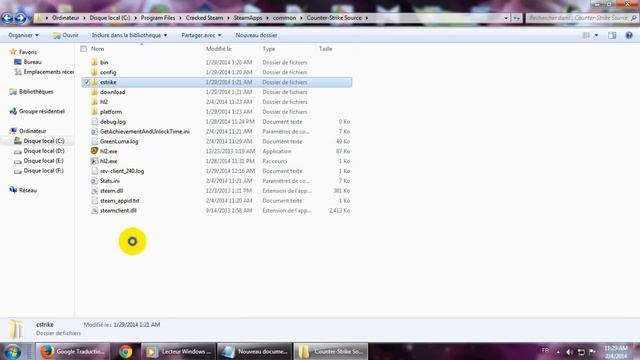Expand the address bar history dropdown
Screen dimensions: 640x360
click(506, 18)
